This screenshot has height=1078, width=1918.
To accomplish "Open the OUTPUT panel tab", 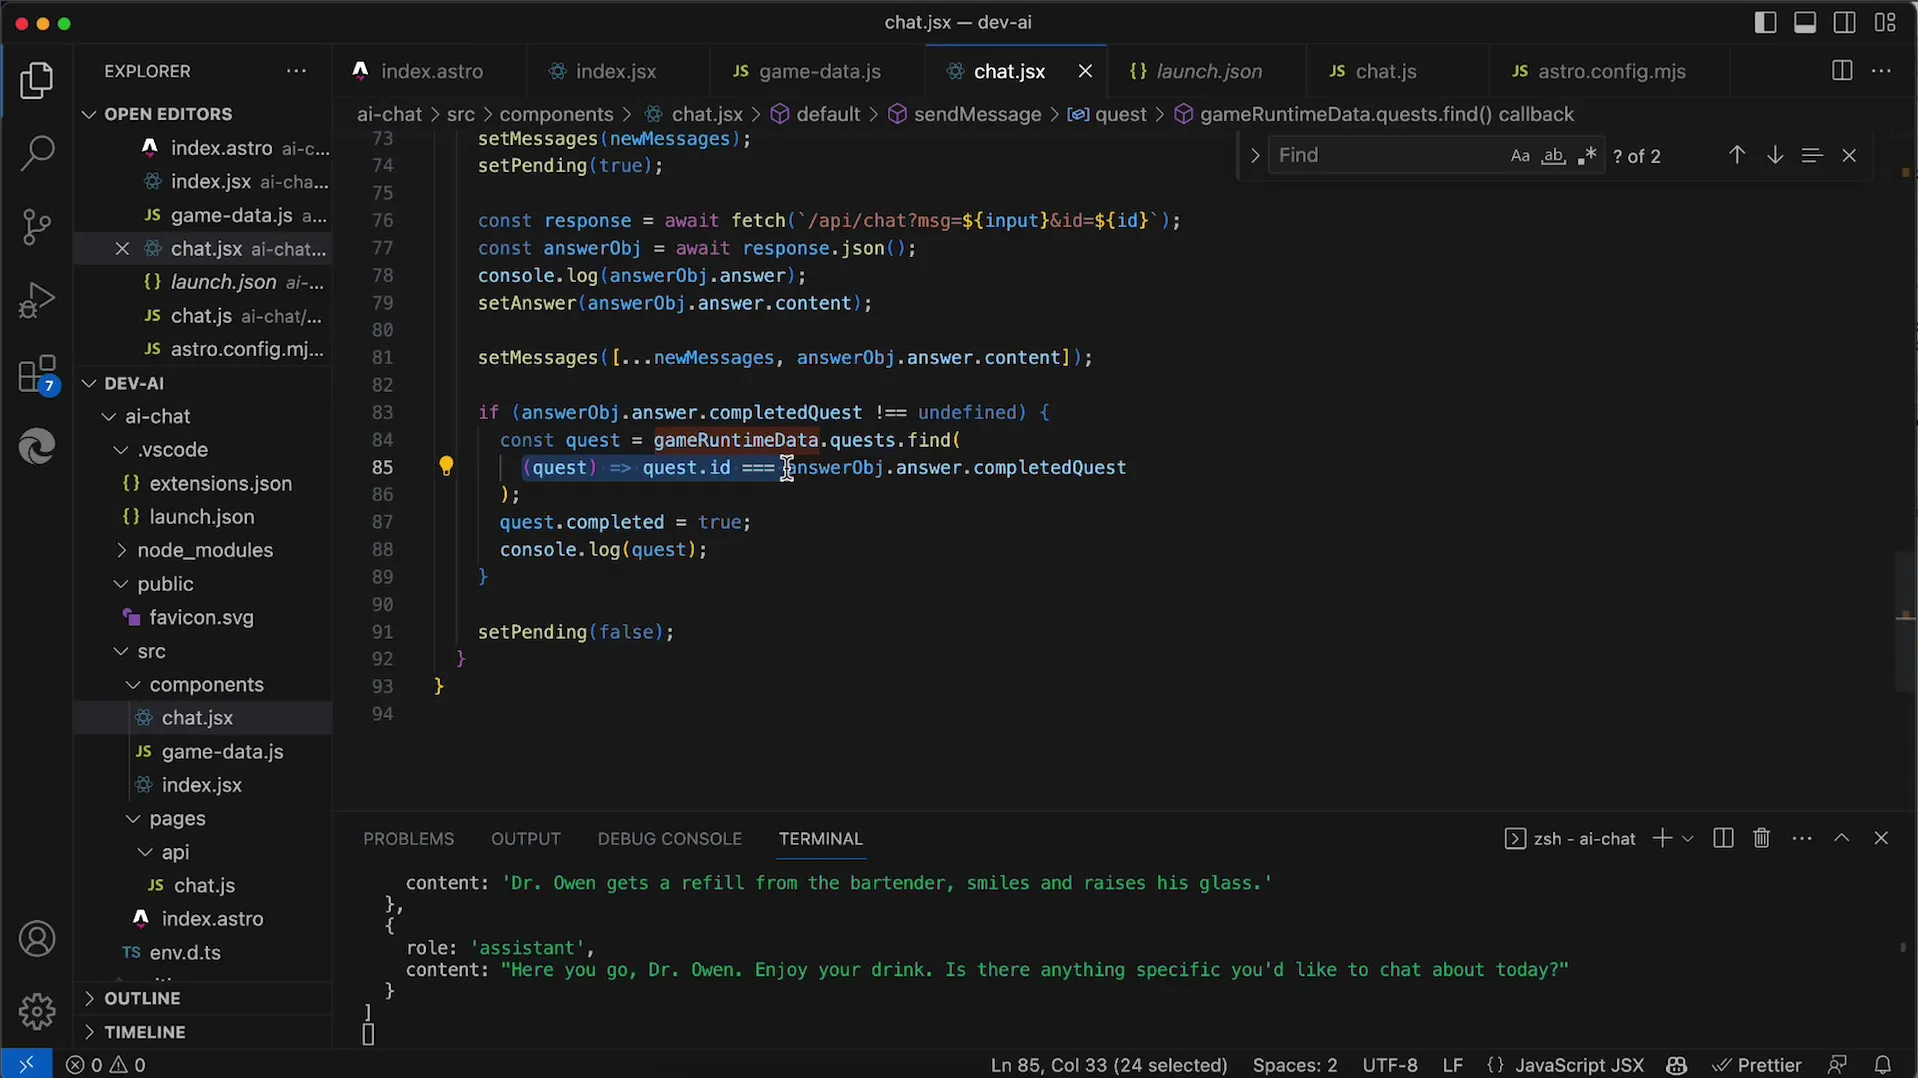I will click(525, 839).
